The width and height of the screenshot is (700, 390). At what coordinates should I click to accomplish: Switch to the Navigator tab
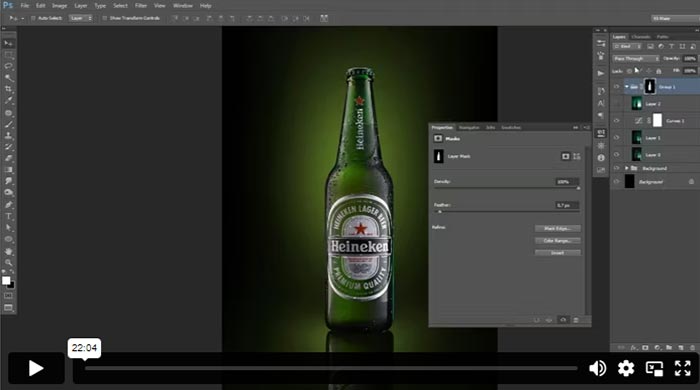coord(469,128)
